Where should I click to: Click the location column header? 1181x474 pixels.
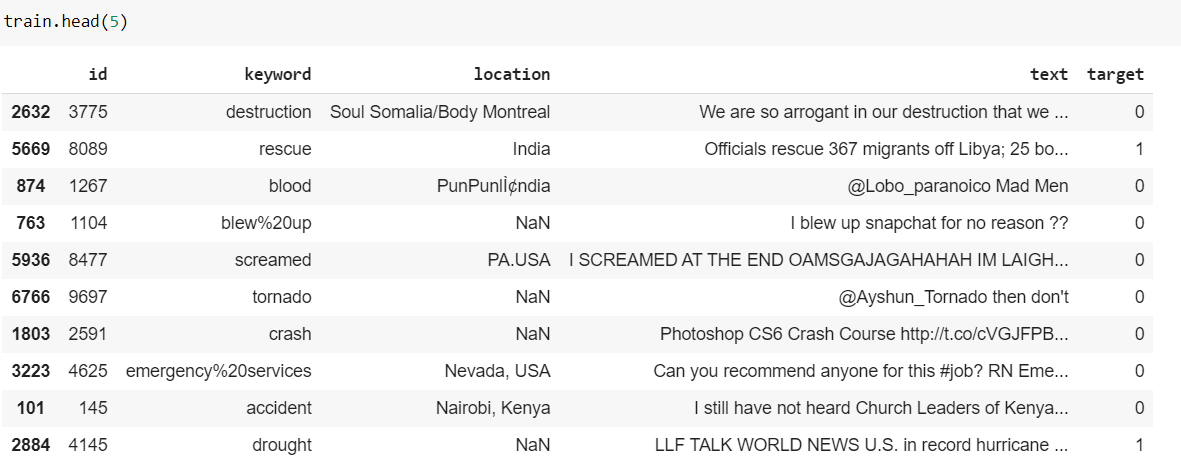pyautogui.click(x=511, y=74)
